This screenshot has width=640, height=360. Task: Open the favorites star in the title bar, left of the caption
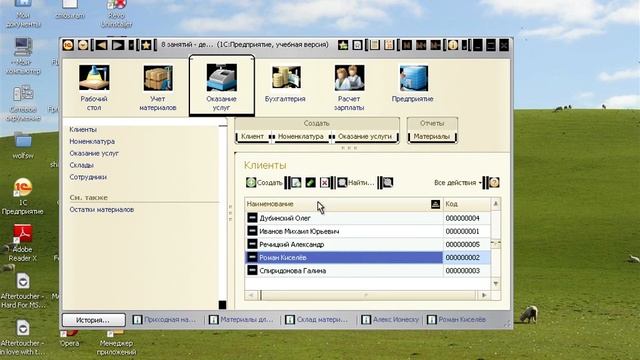(x=146, y=45)
